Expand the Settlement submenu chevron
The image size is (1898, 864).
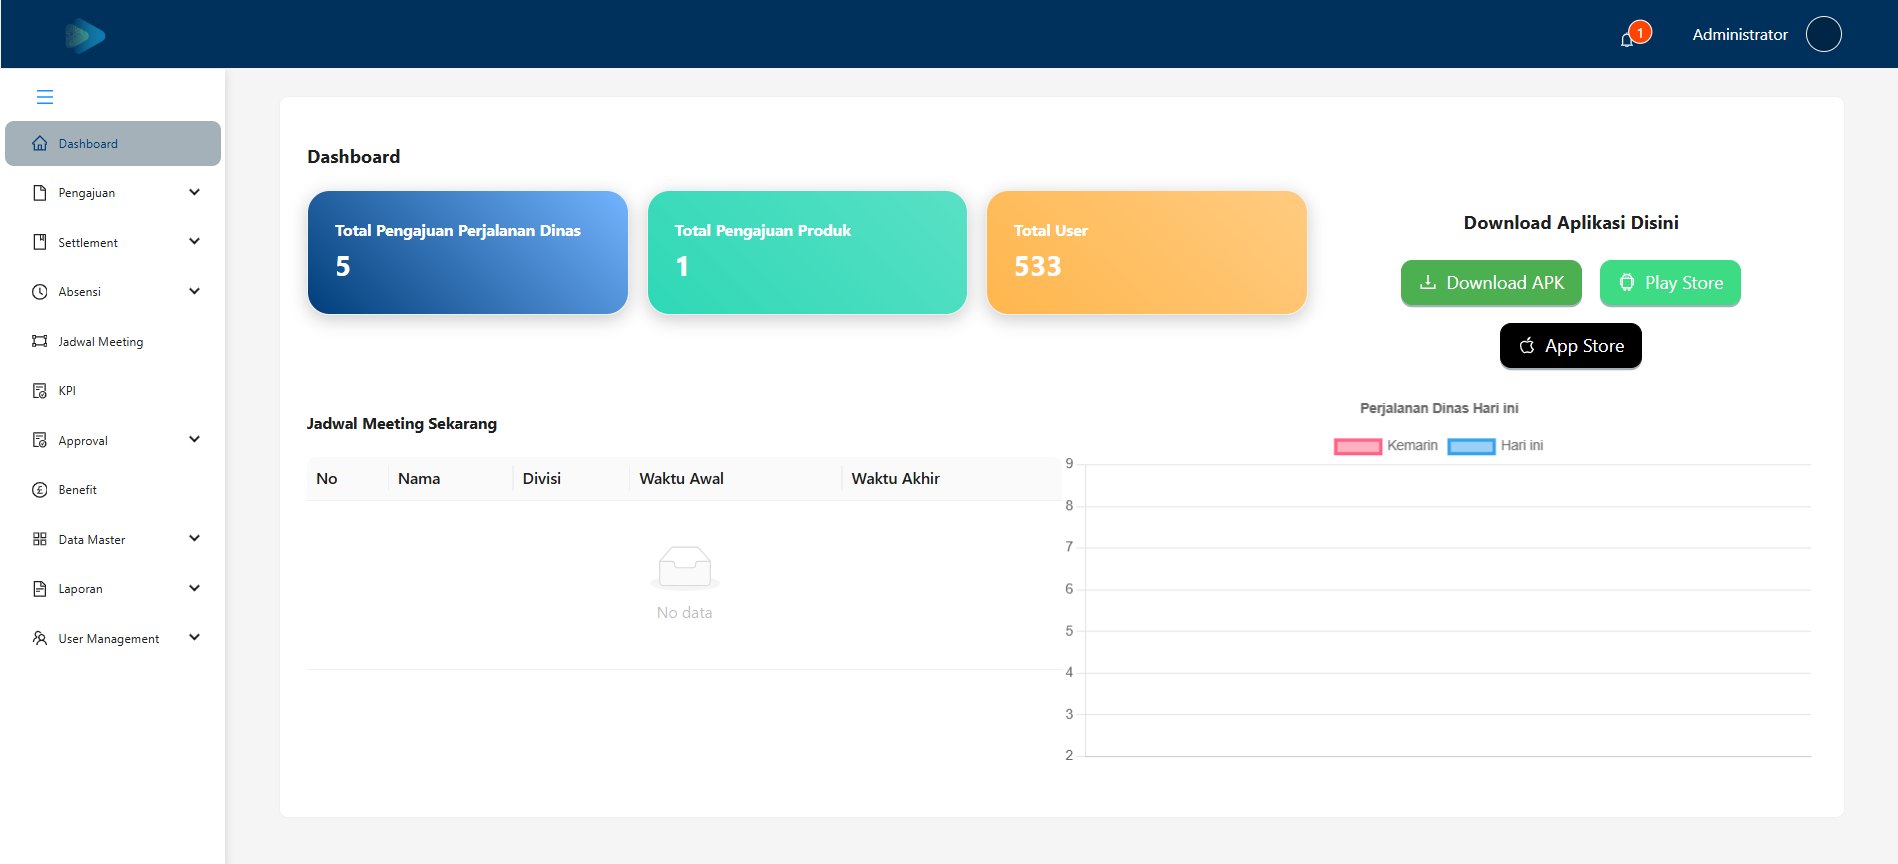point(194,242)
